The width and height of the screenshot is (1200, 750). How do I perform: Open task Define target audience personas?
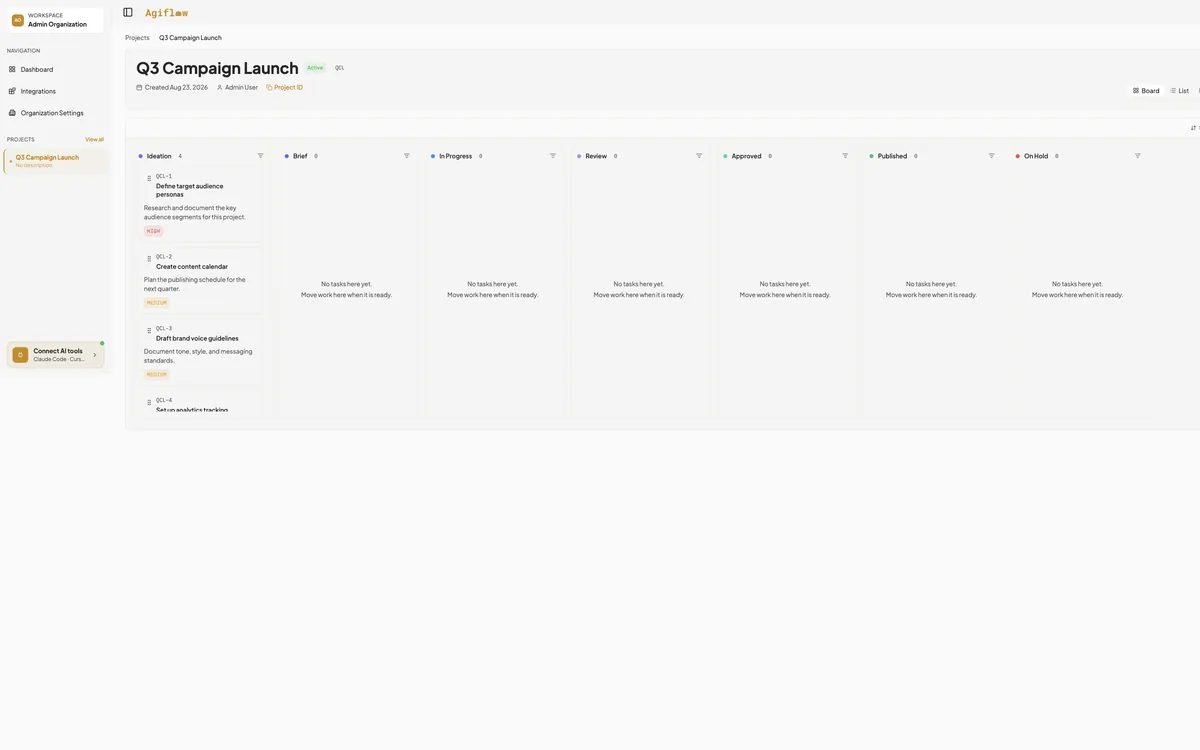point(190,190)
